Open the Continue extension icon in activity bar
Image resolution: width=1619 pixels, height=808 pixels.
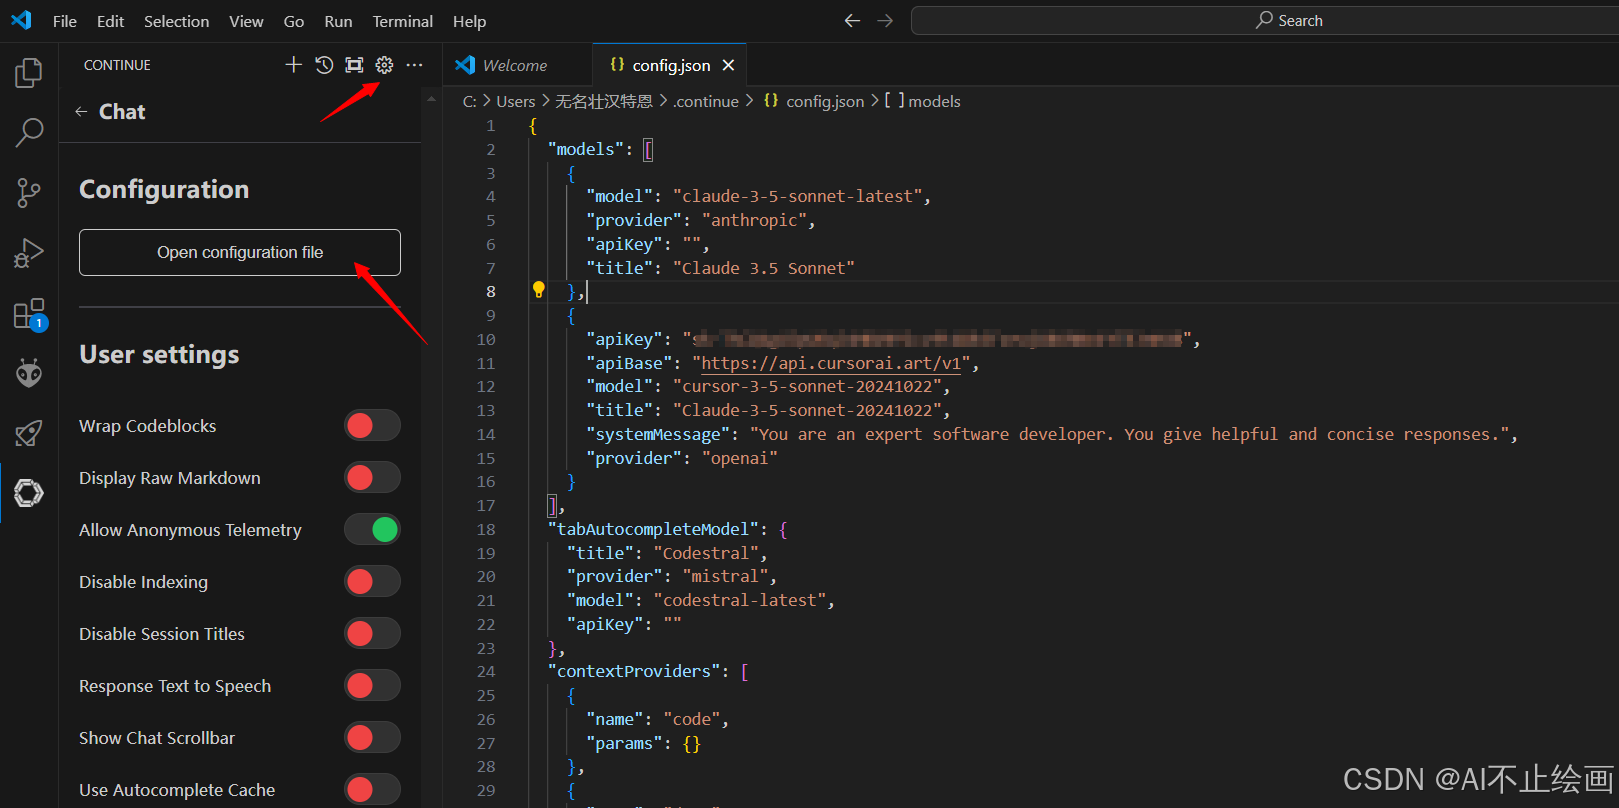[x=29, y=493]
